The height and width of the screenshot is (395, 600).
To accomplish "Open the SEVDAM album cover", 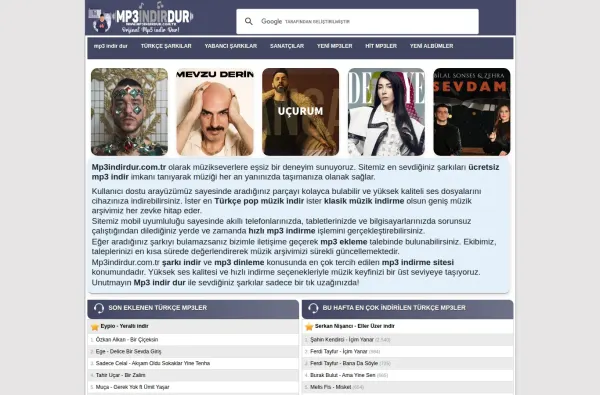I will click(x=472, y=112).
